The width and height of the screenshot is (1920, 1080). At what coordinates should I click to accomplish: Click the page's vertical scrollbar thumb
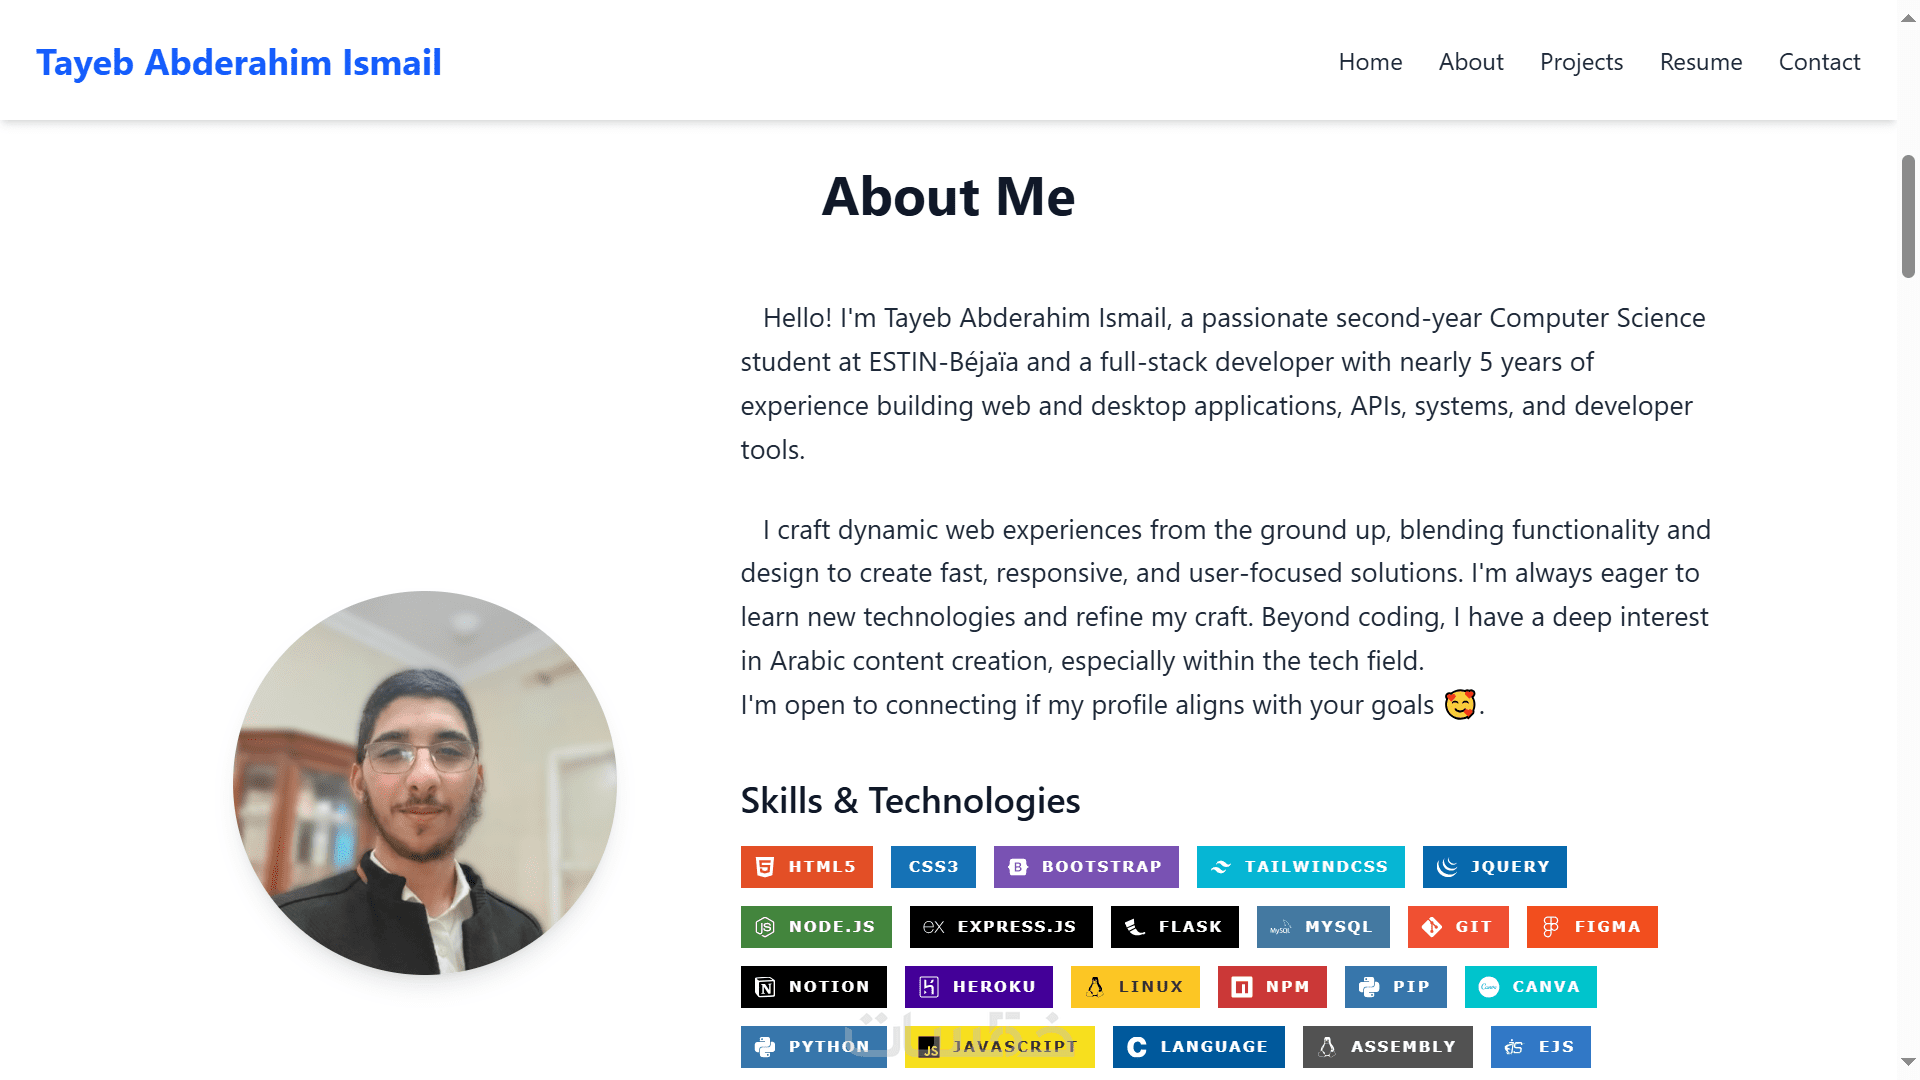(1908, 216)
